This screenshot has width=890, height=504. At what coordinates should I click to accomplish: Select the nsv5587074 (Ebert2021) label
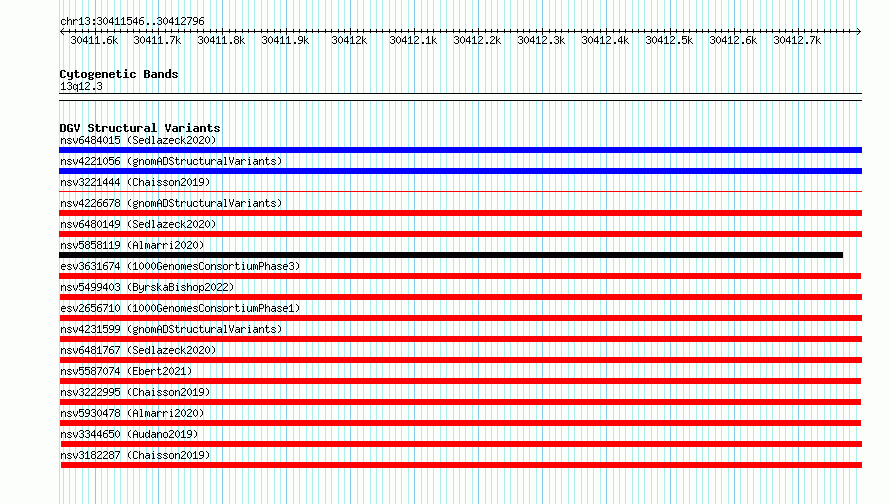point(126,371)
